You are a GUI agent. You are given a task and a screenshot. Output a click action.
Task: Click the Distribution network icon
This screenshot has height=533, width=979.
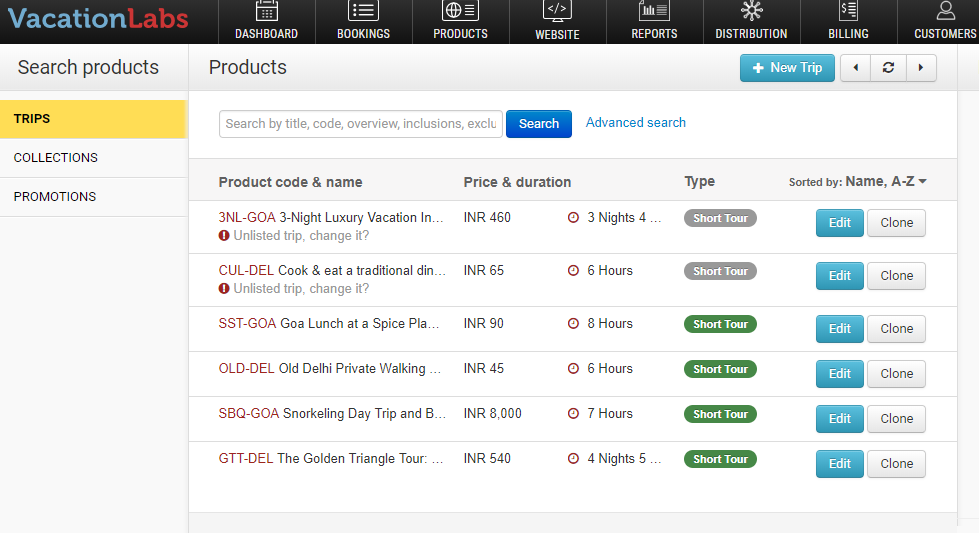pyautogui.click(x=751, y=11)
